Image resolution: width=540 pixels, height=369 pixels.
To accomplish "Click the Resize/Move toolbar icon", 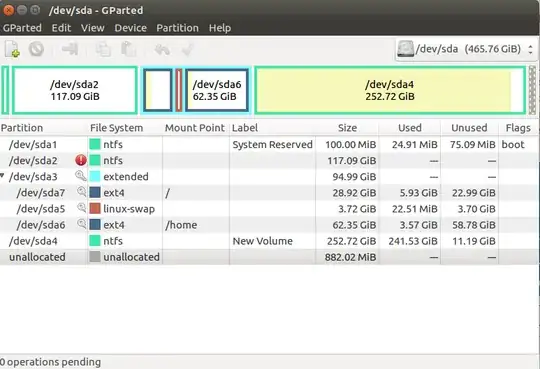I will coord(70,49).
